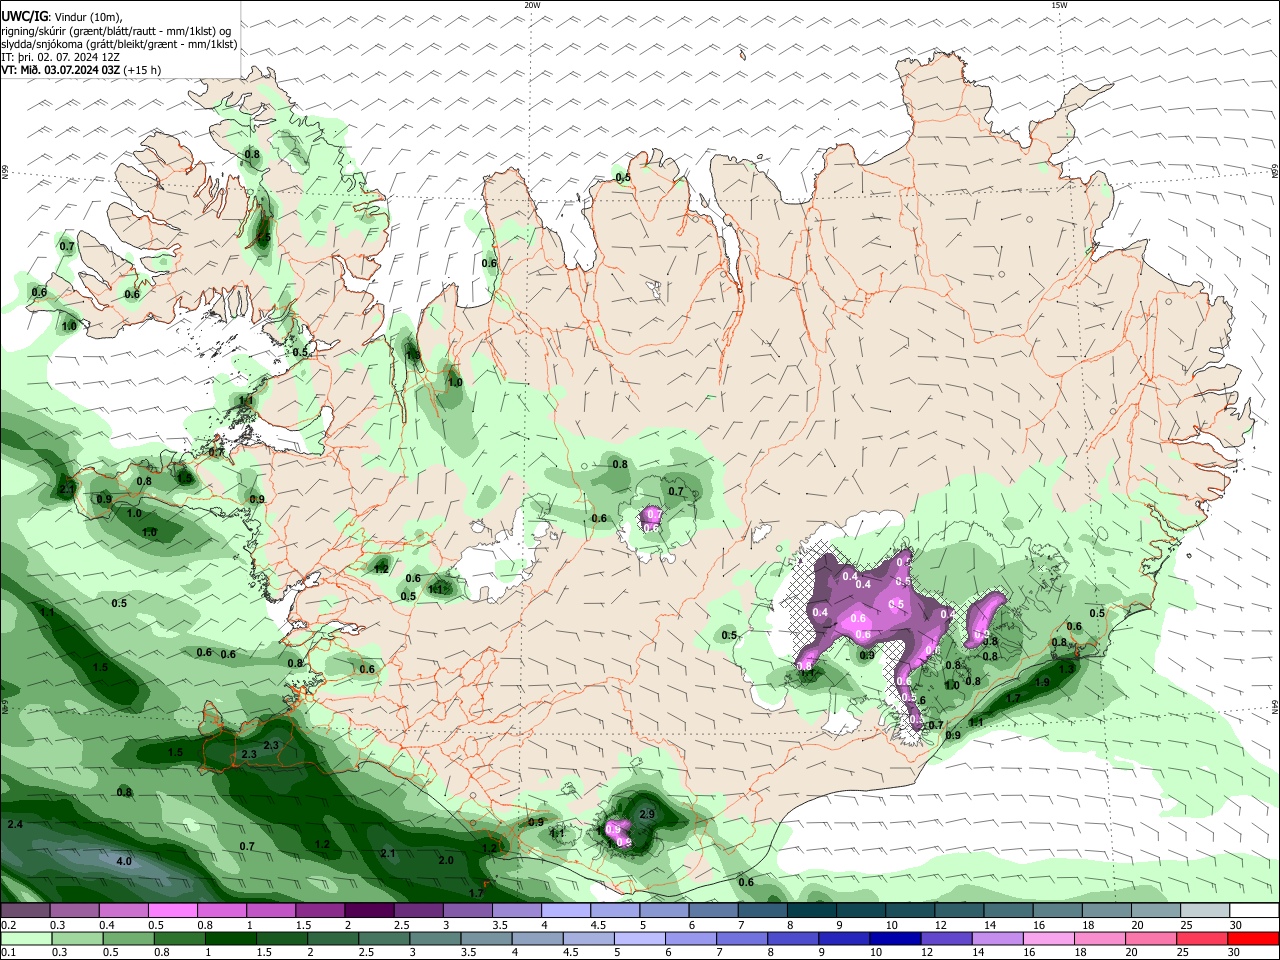Screen dimensions: 1280x960
Task: Click the 2.9 precipitation value on map
Action: 647,815
